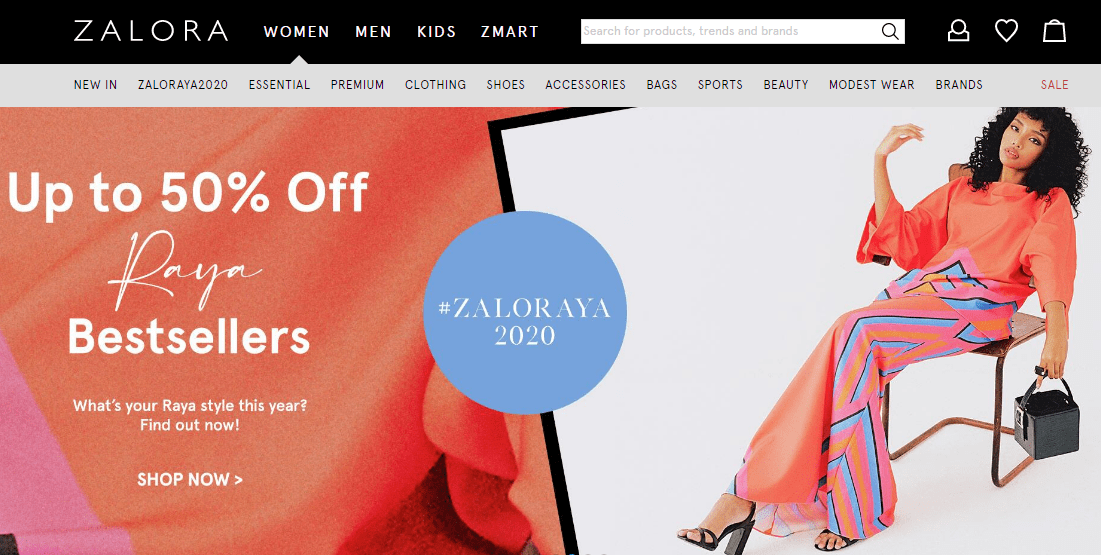
Task: Switch to the KIDS section
Action: point(437,32)
